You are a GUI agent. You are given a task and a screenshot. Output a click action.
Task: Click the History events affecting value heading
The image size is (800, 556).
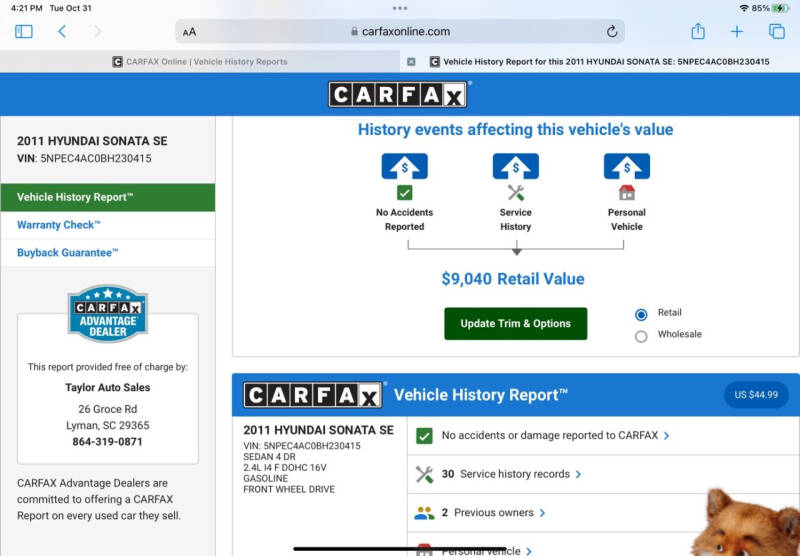coord(515,130)
